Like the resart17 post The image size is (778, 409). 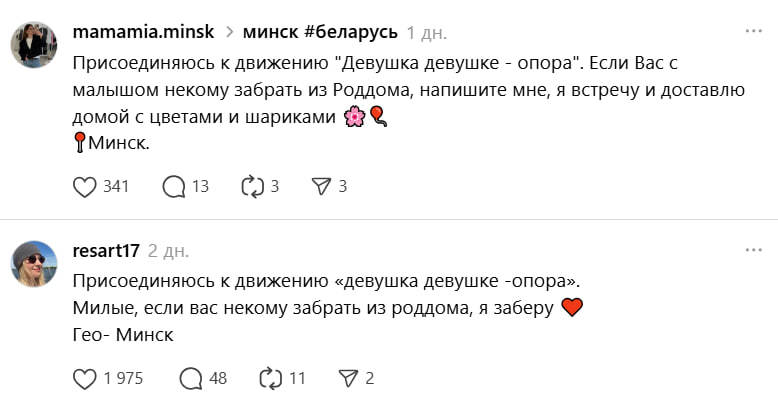click(x=86, y=378)
